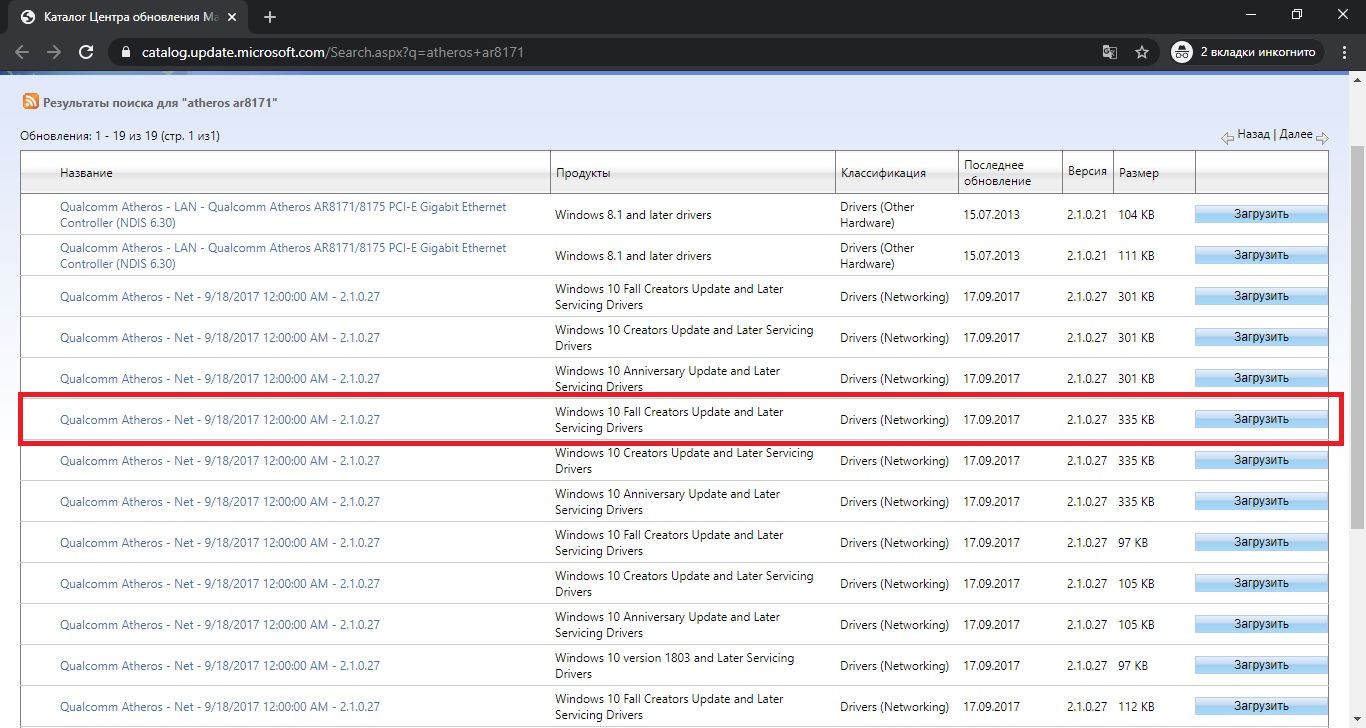The height and width of the screenshot is (728, 1366).
Task: Sort by the Продукты column header
Action: pos(582,173)
